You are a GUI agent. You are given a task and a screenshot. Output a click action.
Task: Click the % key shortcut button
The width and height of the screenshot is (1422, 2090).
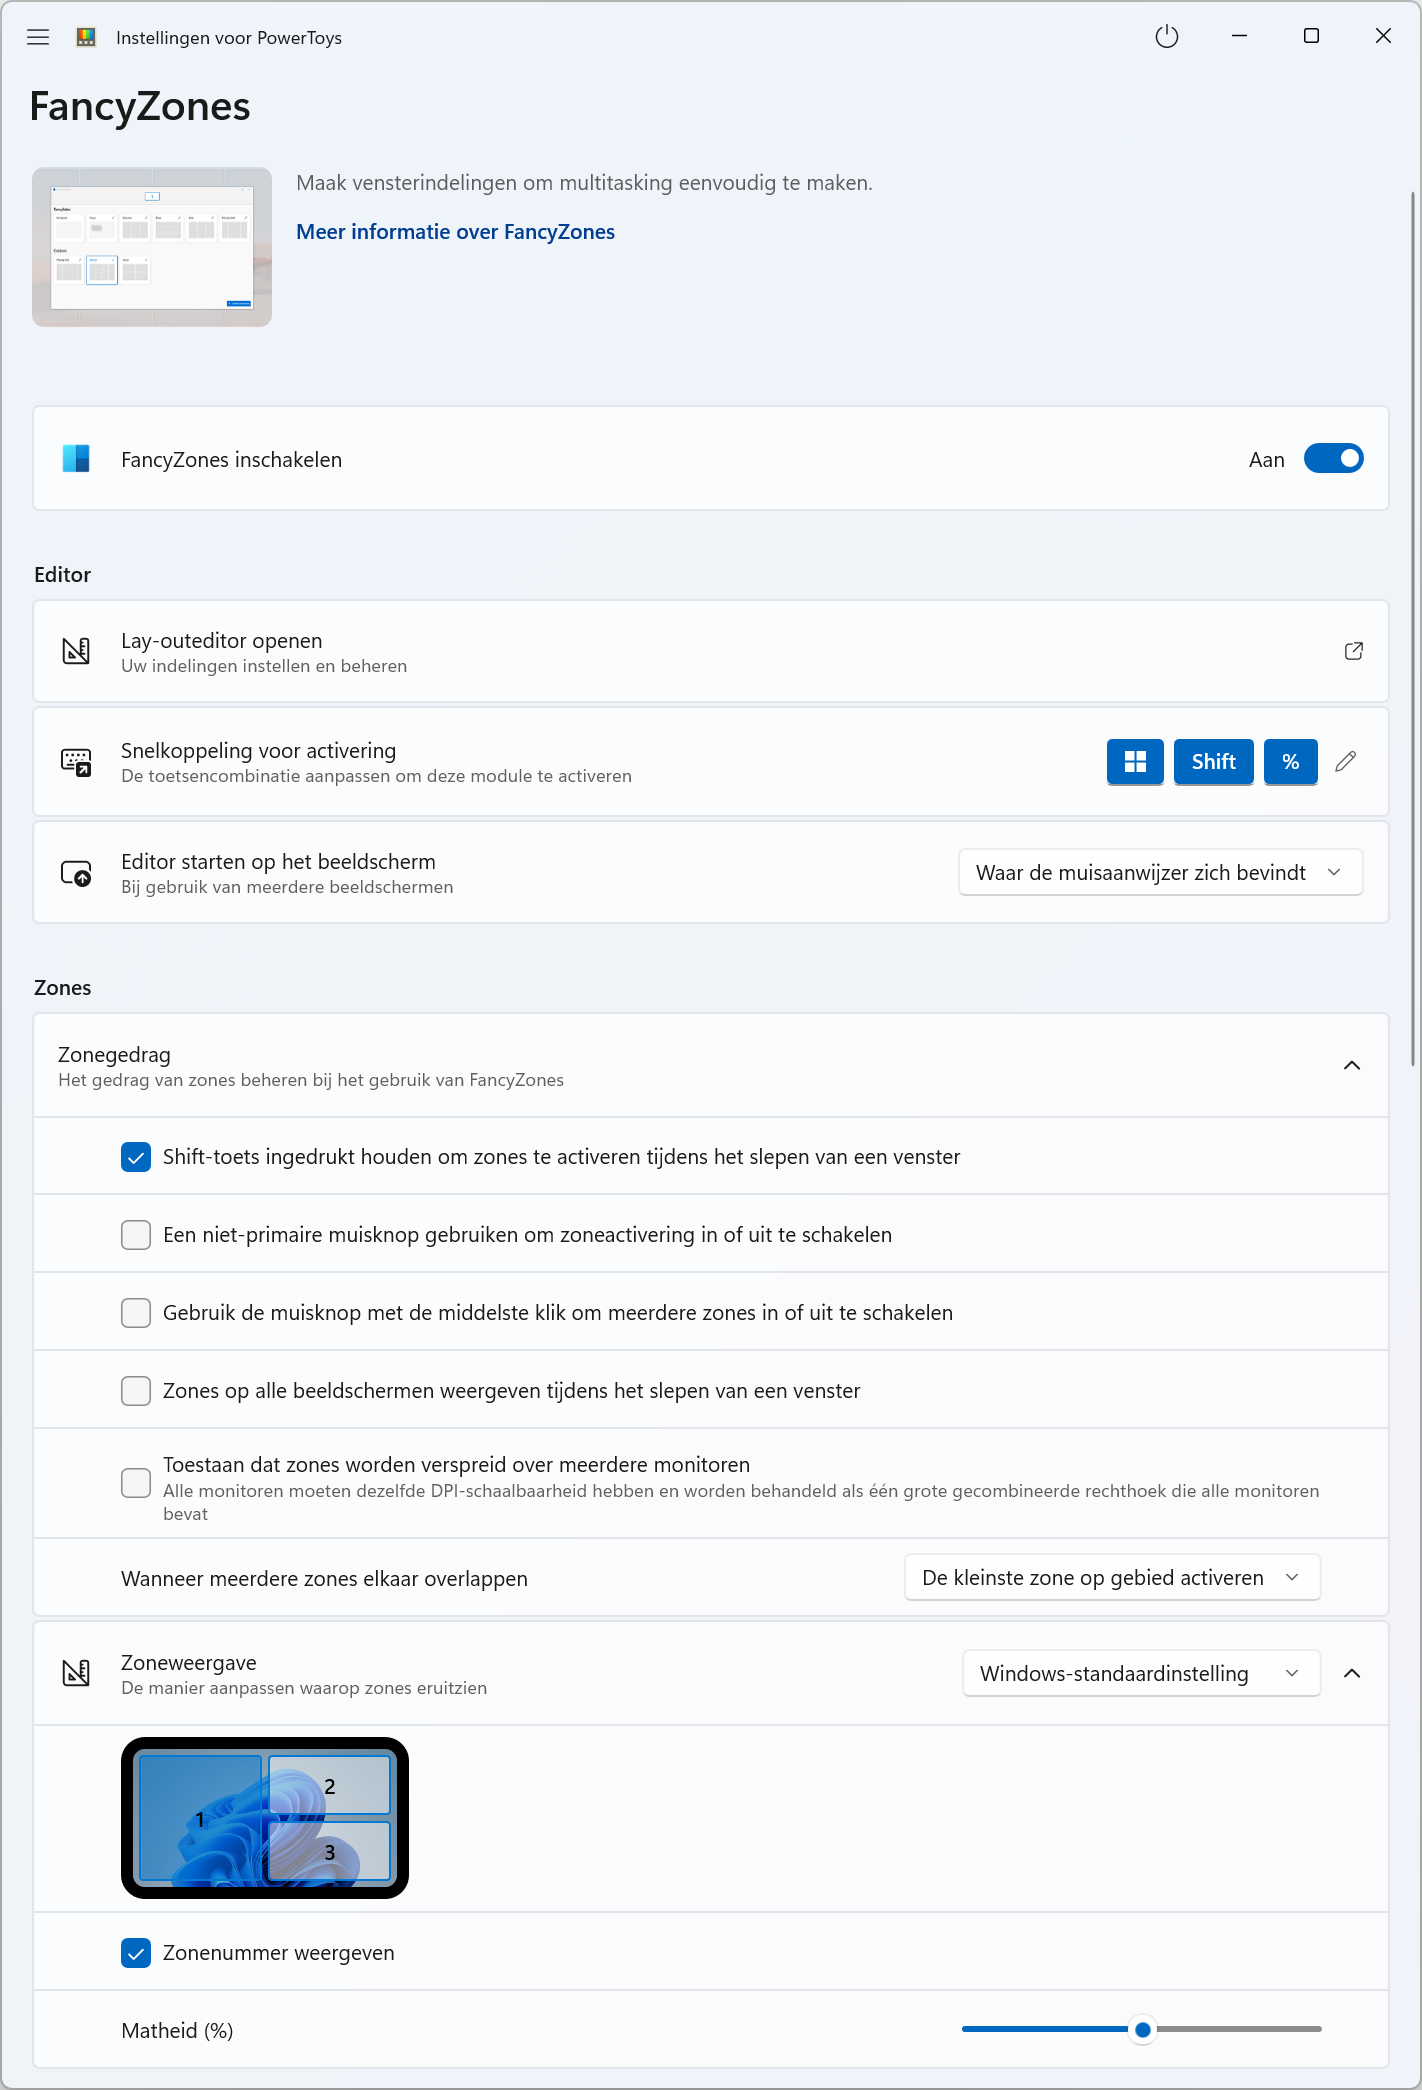coord(1290,762)
